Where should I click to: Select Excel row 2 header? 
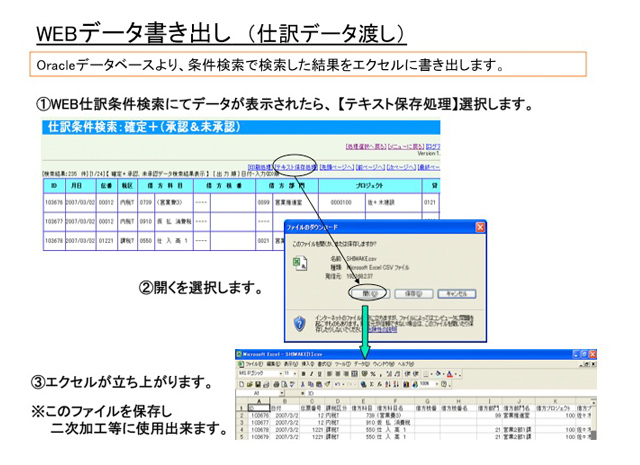pos(241,415)
